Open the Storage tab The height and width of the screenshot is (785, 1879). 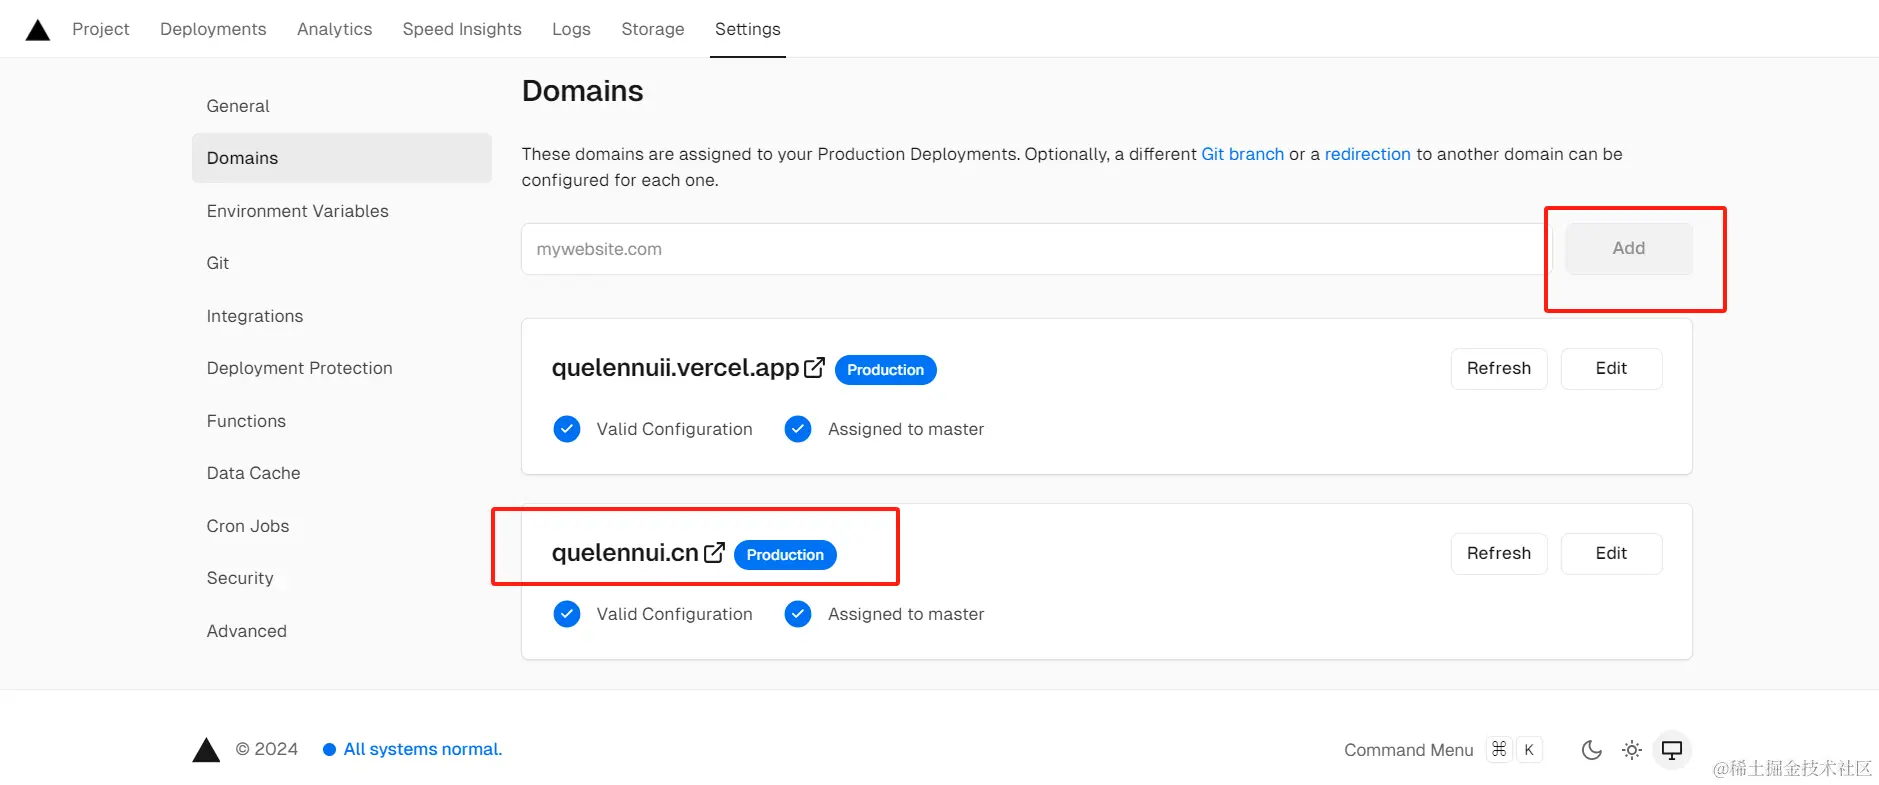(652, 29)
